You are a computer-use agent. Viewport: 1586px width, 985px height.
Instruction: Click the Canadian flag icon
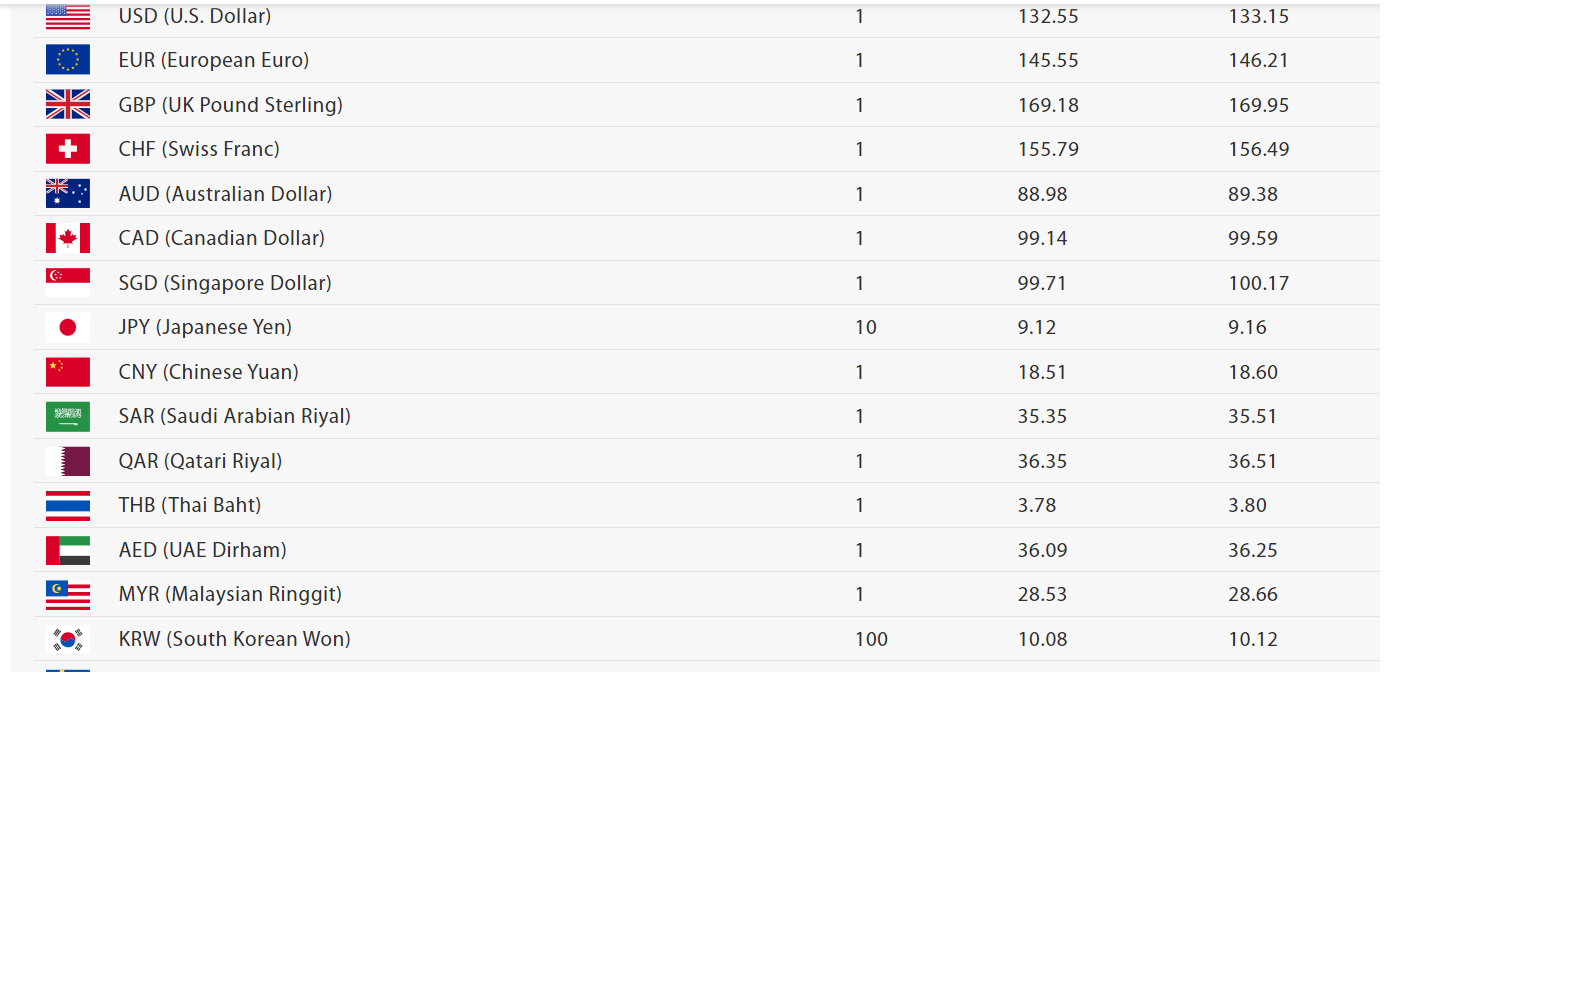(x=68, y=238)
